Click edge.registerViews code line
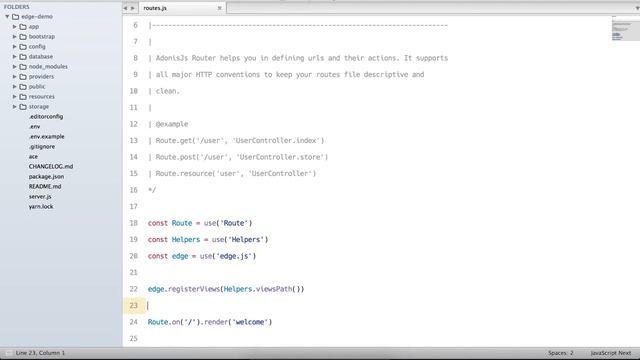The height and width of the screenshot is (360, 640). [x=226, y=289]
